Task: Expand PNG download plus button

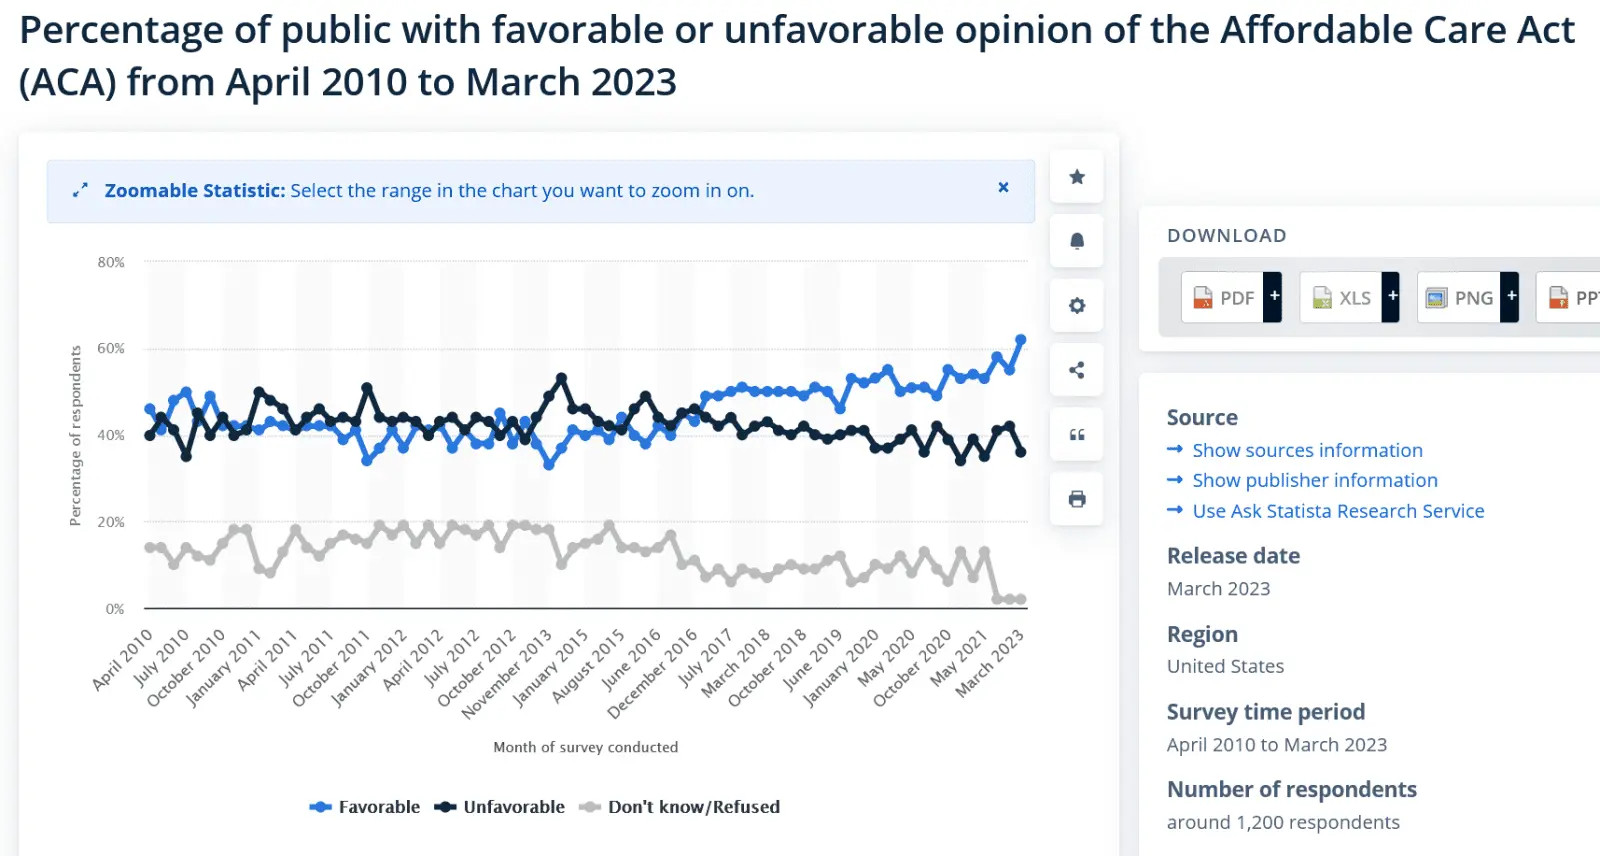Action: click(x=1510, y=297)
